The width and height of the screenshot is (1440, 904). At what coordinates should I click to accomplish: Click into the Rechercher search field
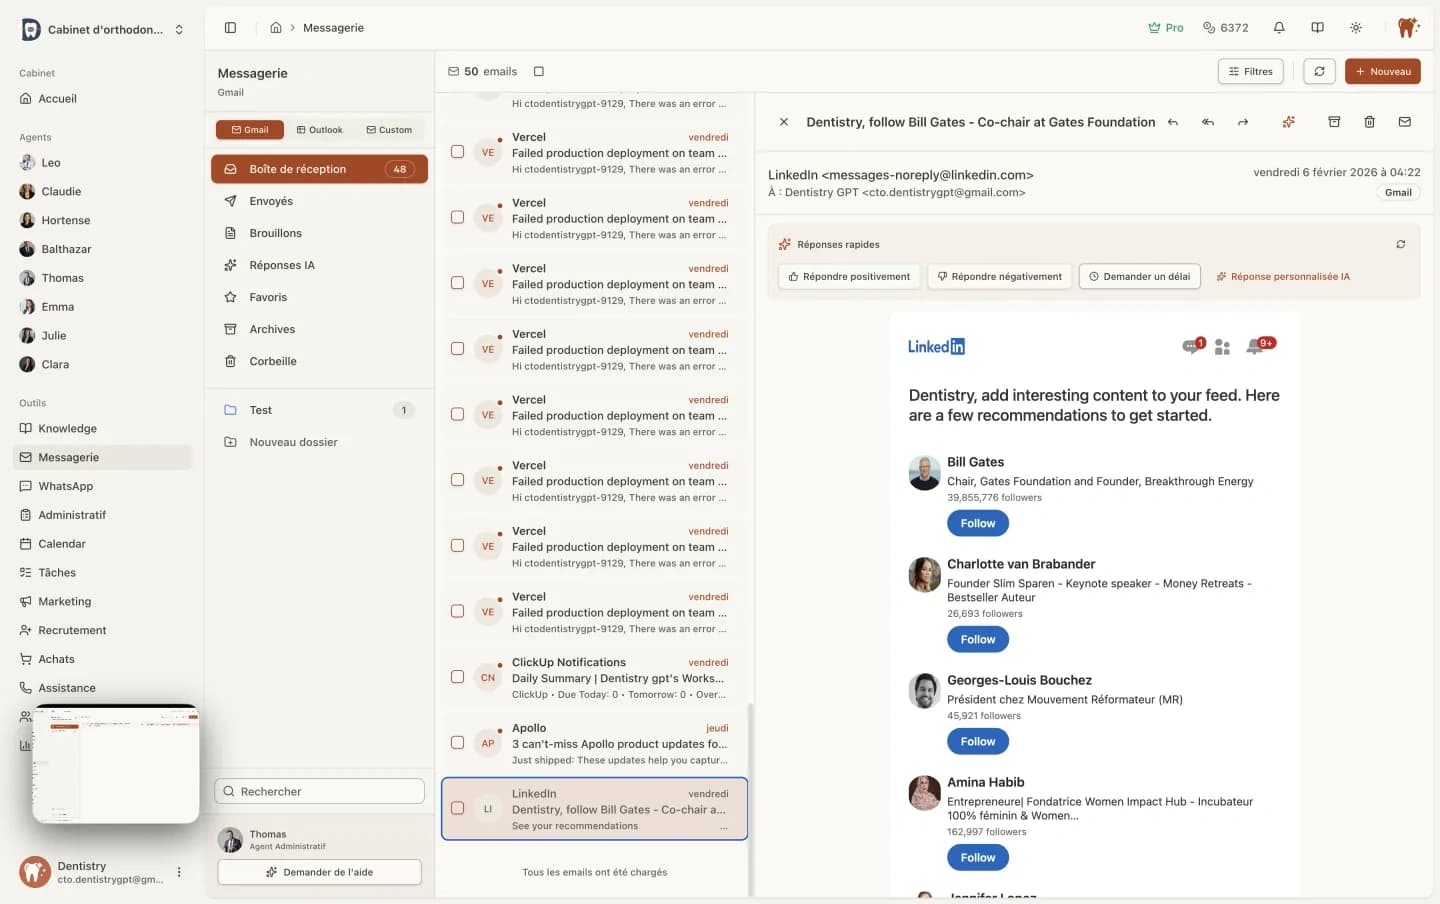point(319,791)
